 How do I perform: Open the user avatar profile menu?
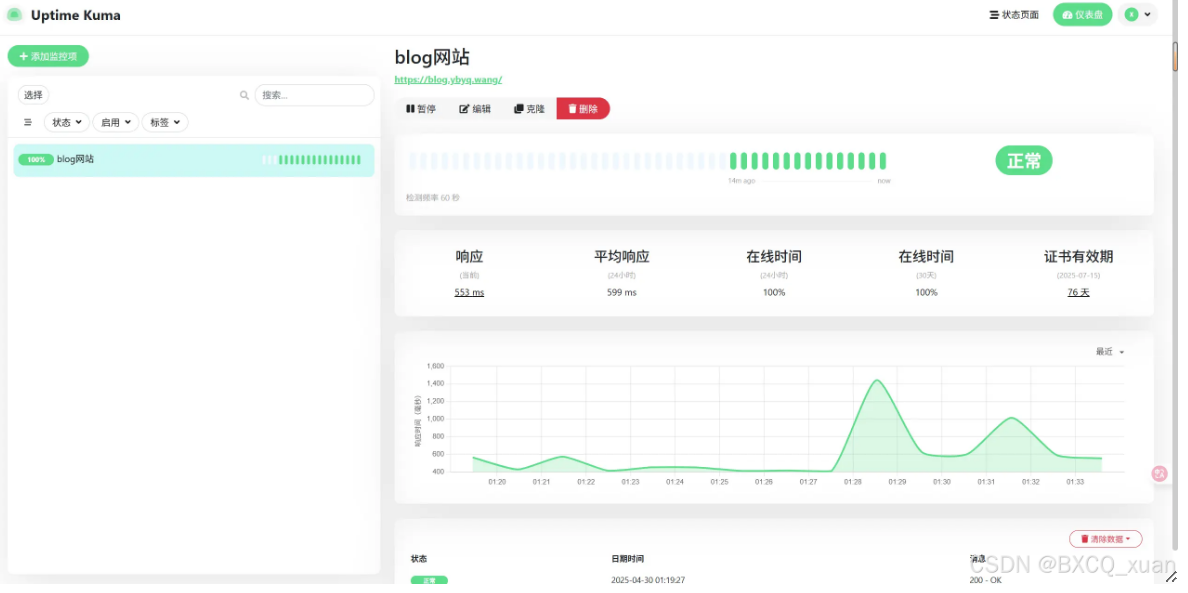pyautogui.click(x=1138, y=14)
